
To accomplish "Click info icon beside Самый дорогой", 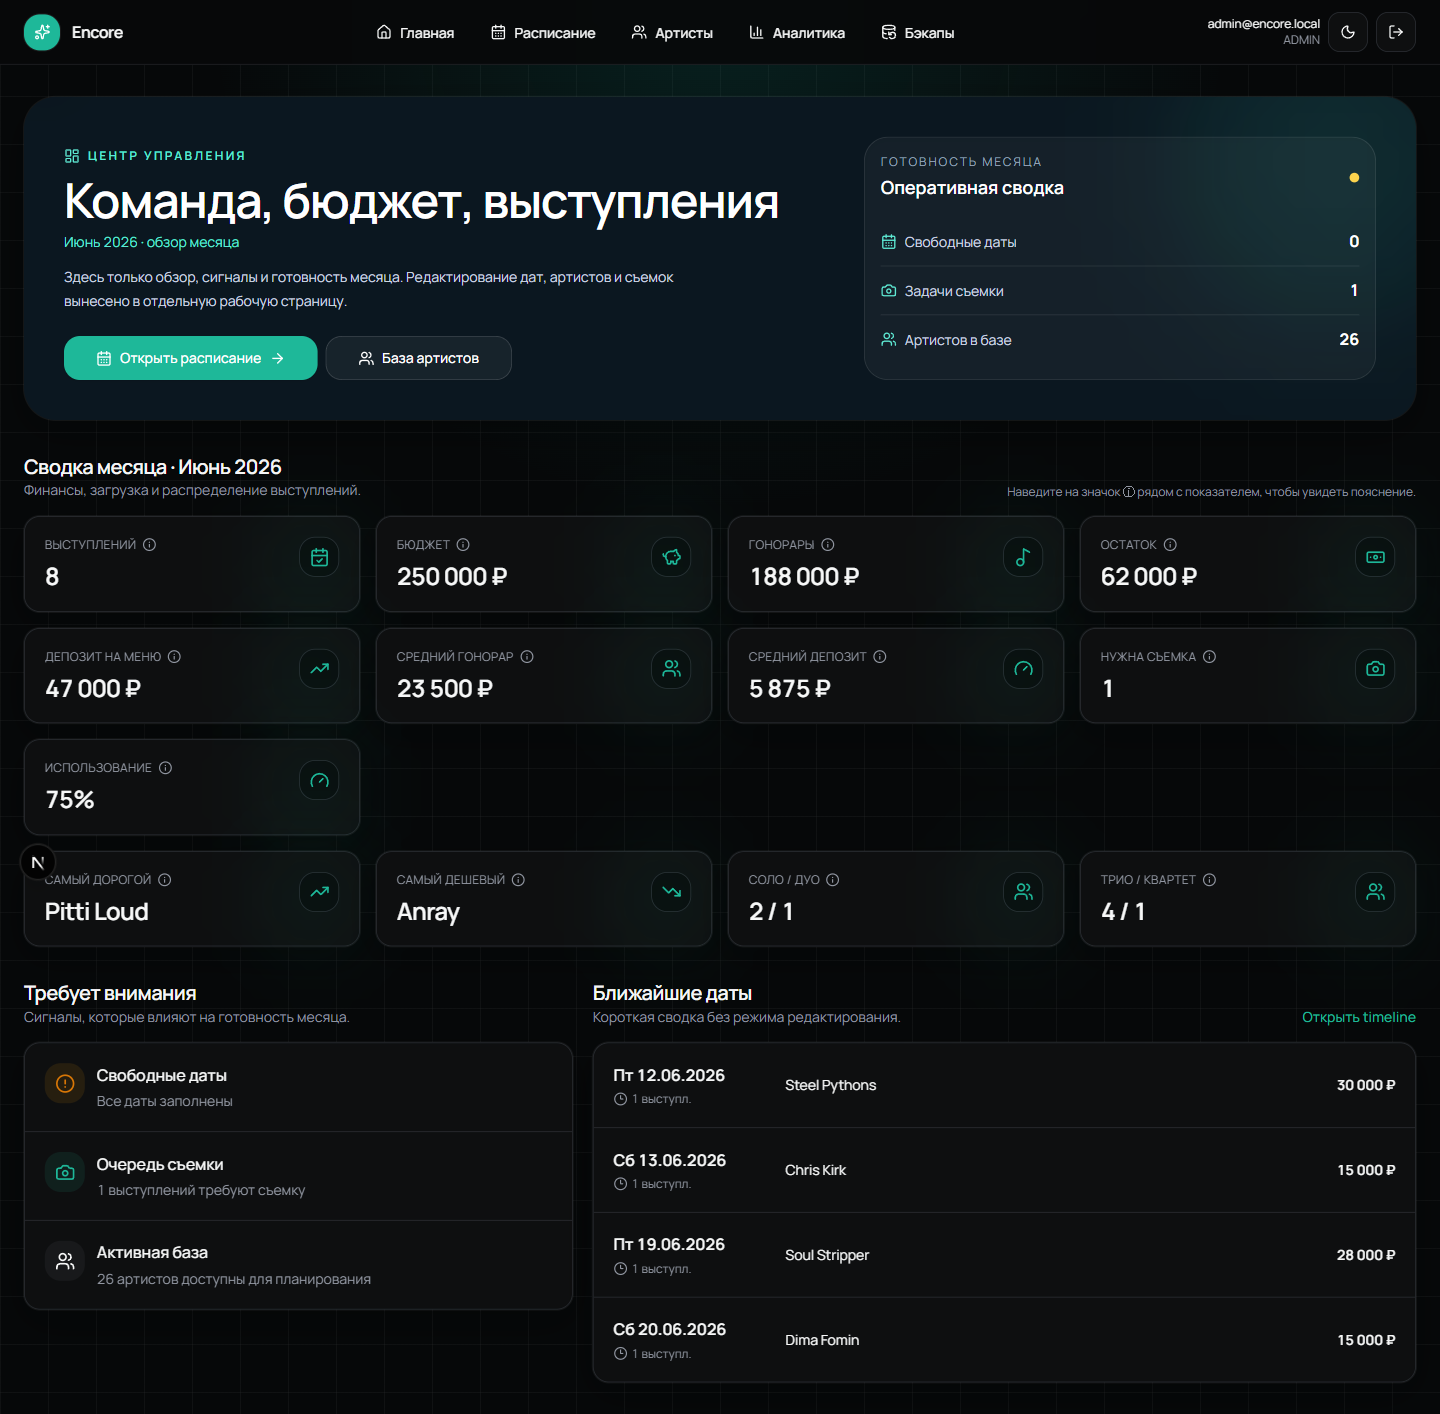I will 165,880.
